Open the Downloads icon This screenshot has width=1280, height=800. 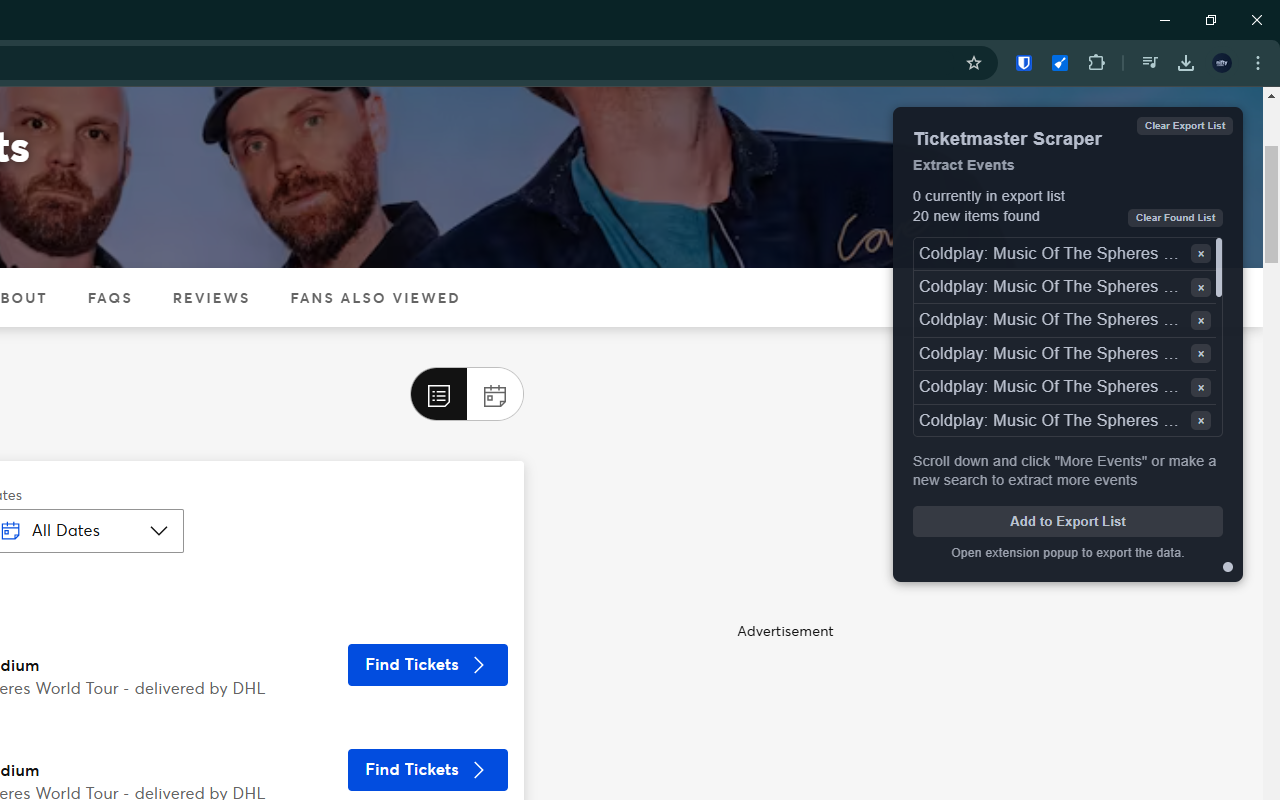coord(1185,62)
